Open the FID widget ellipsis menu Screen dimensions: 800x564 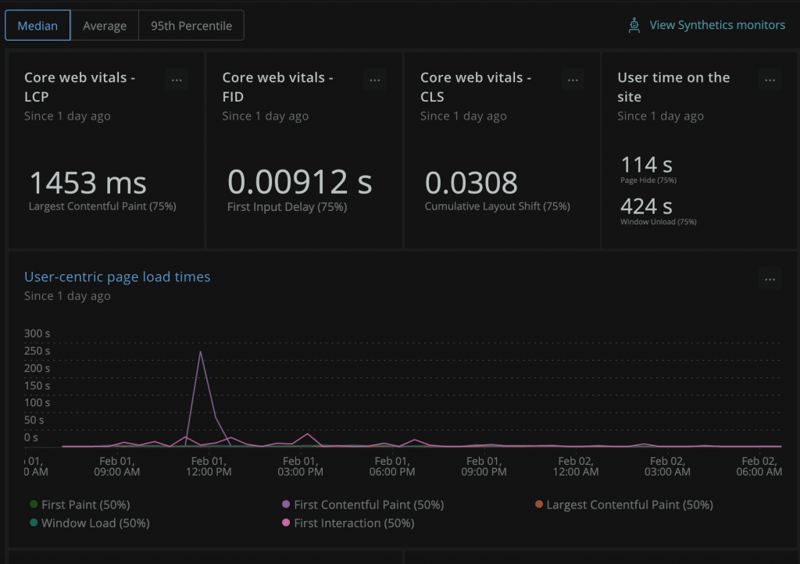pos(374,80)
